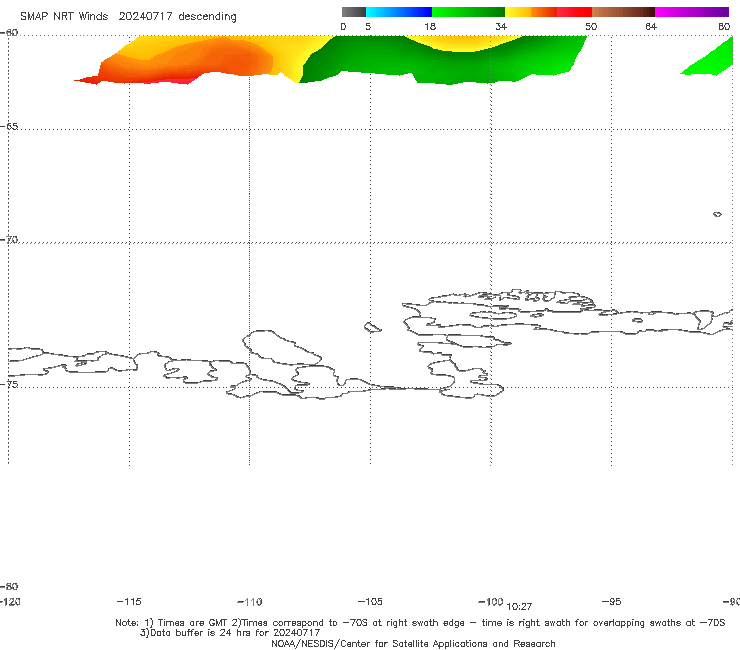Click the longitude label '-115'
Screen dimensions: 740x650
[129, 602]
